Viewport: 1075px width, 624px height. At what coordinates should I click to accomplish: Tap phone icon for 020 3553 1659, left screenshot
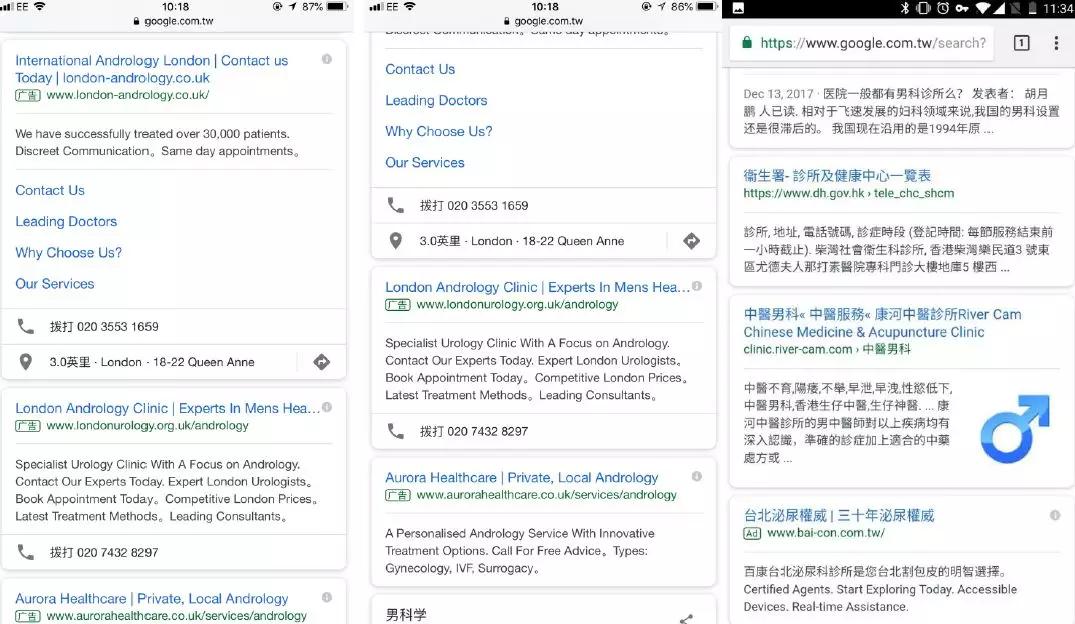pyautogui.click(x=25, y=326)
